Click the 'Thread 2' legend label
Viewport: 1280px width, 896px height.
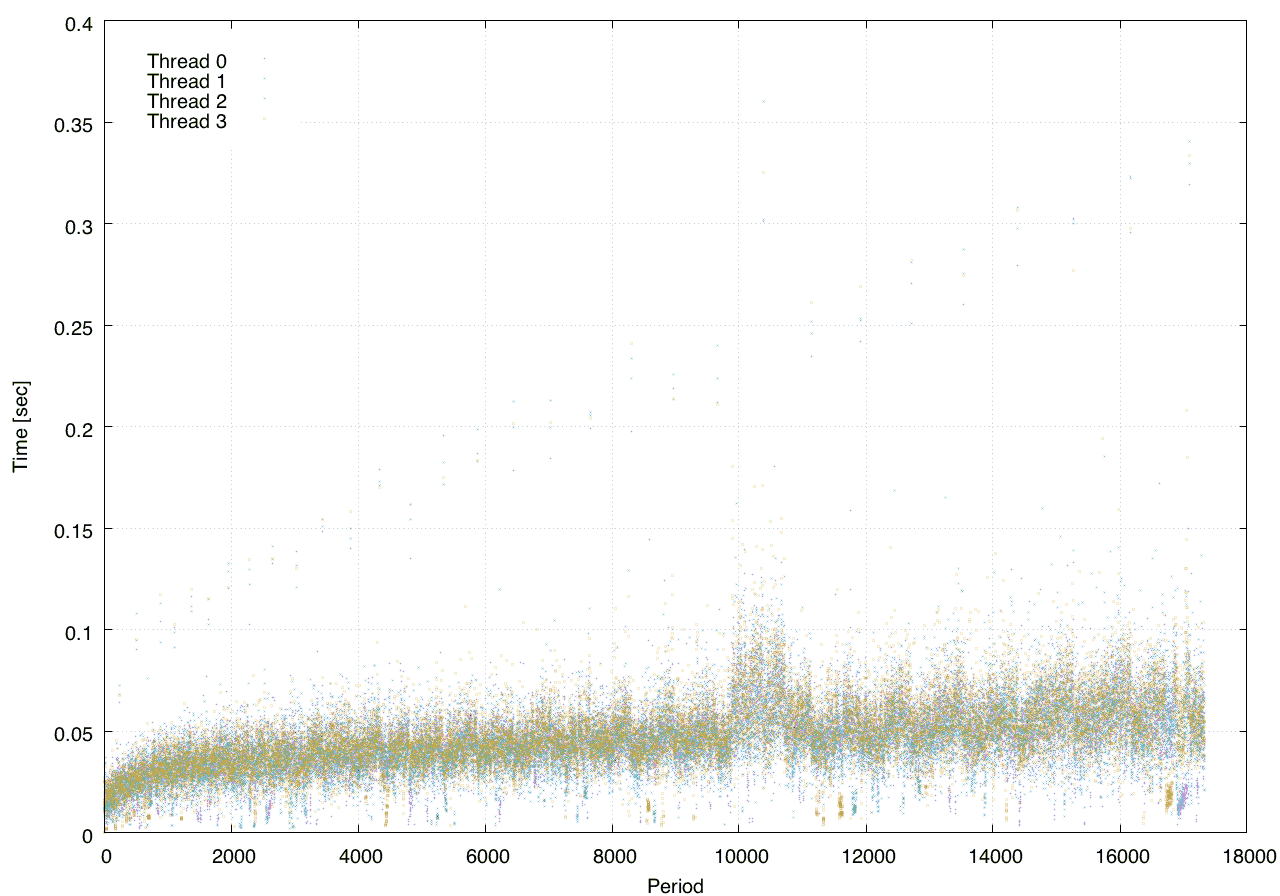pos(187,101)
